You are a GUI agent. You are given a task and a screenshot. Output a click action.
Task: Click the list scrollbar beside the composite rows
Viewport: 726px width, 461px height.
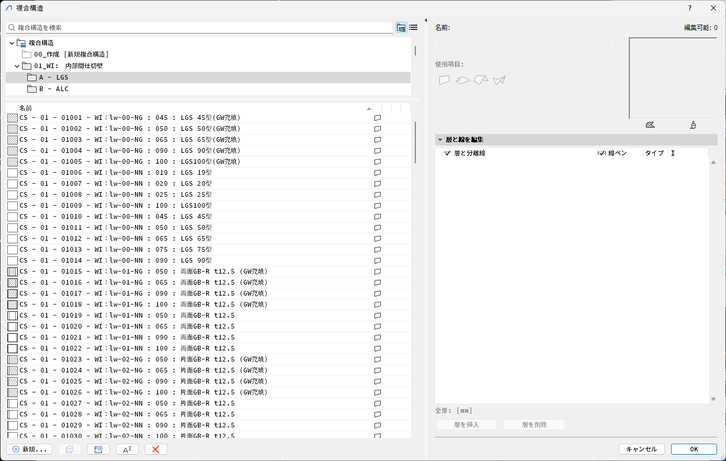tap(415, 142)
